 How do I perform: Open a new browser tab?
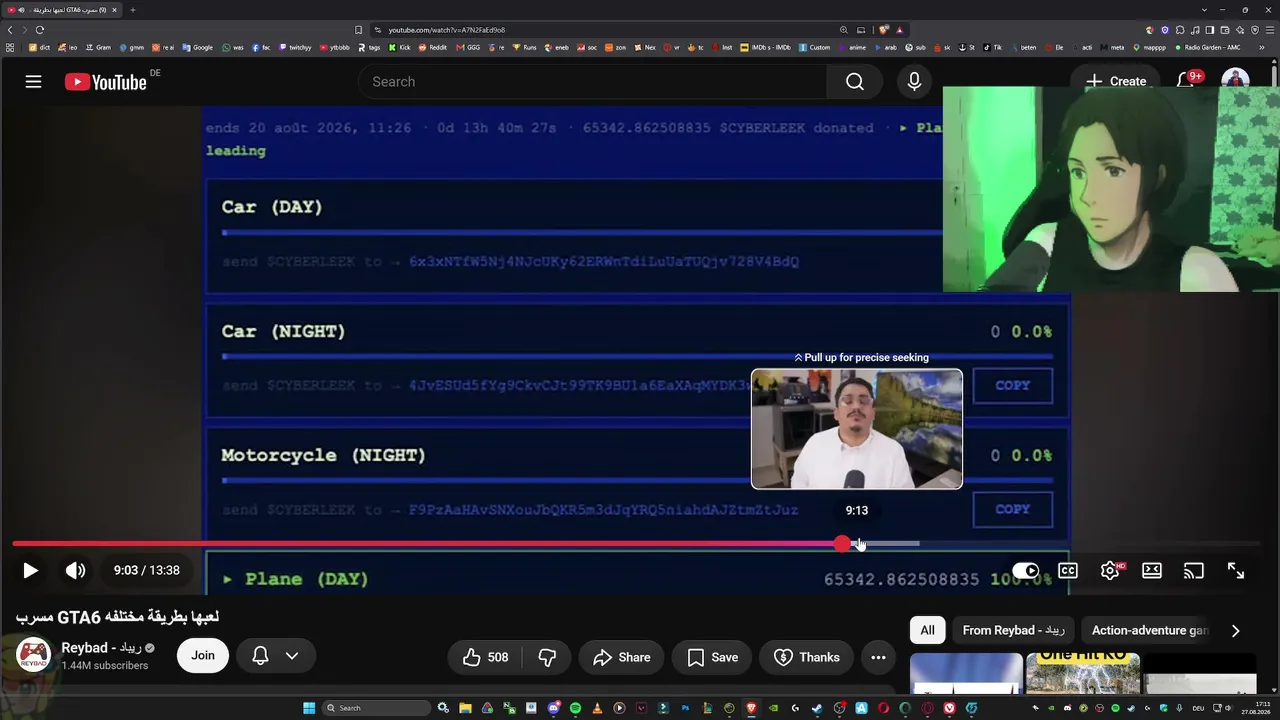click(x=132, y=10)
